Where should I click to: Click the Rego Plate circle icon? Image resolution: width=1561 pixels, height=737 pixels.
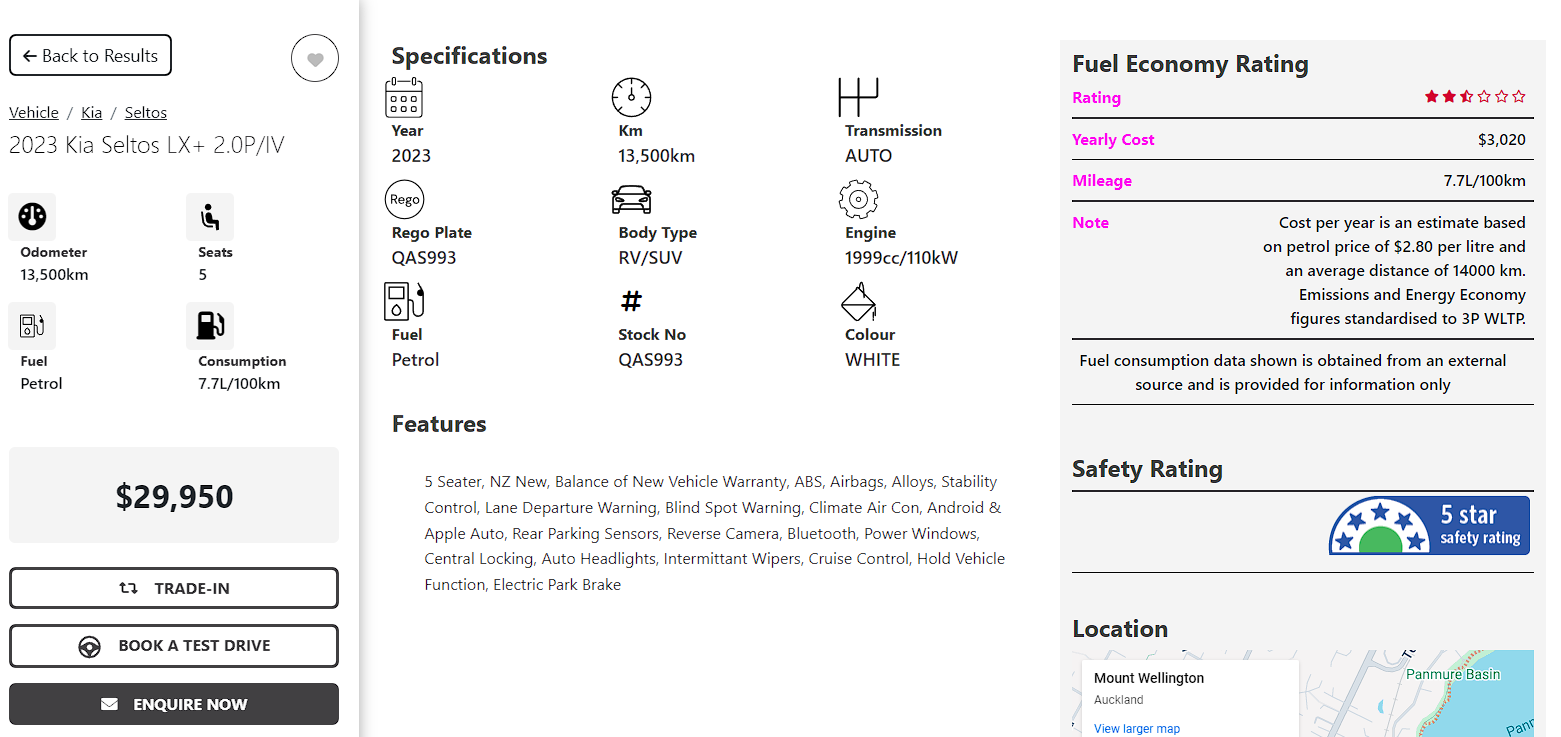click(405, 199)
